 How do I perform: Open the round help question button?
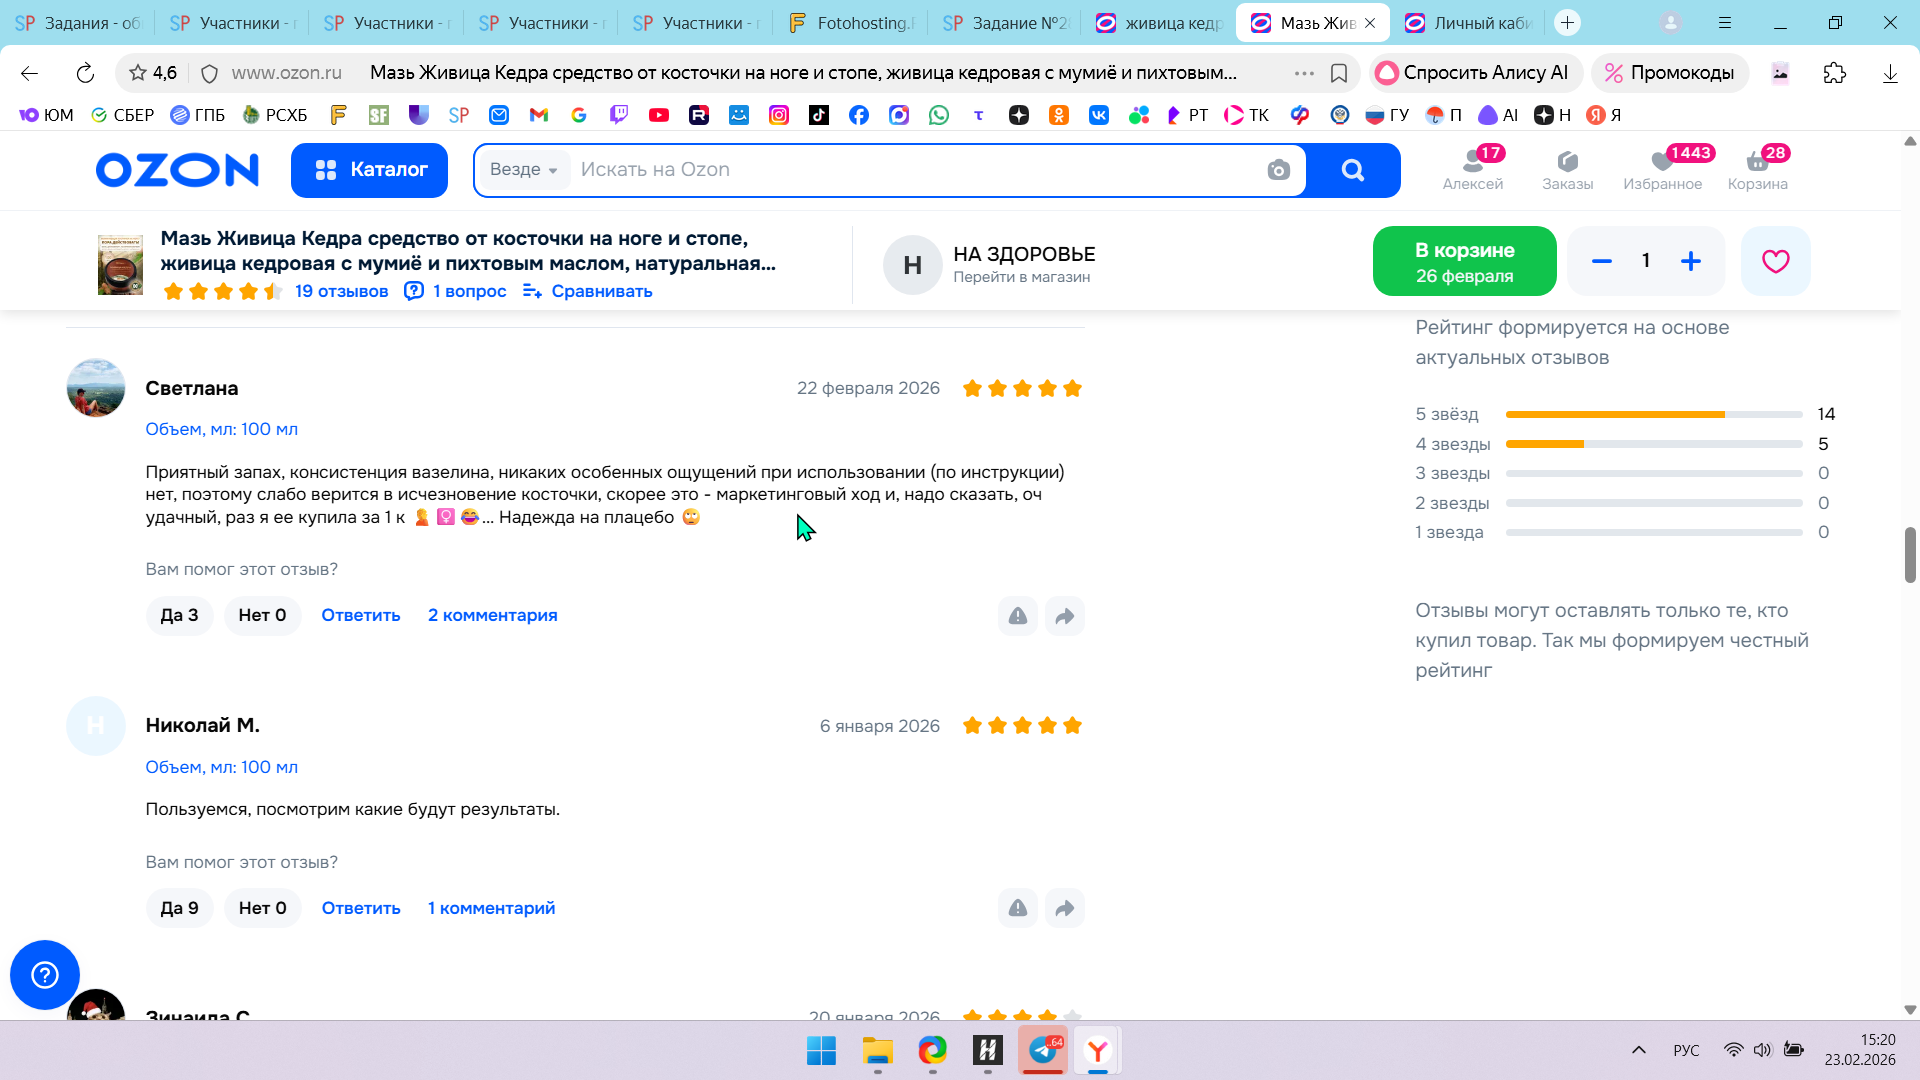click(45, 975)
